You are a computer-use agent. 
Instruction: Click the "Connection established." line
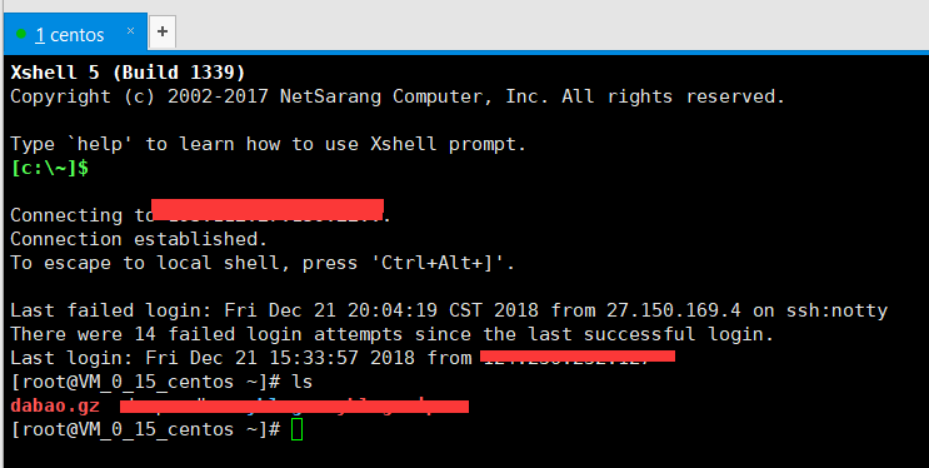pos(139,239)
